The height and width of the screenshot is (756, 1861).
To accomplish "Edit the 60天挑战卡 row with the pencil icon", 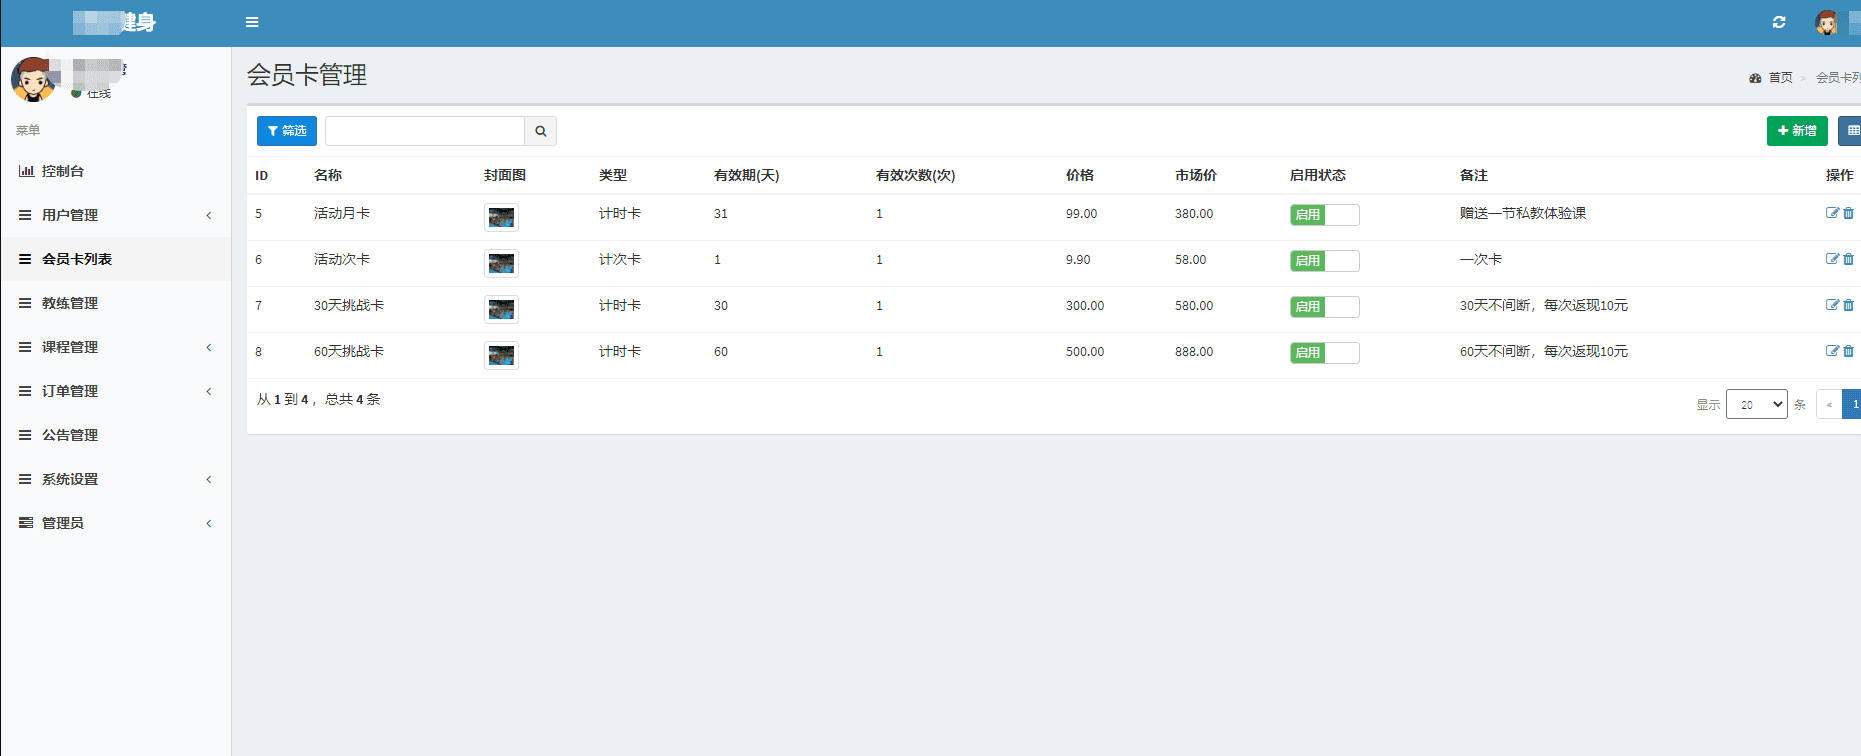I will [x=1832, y=351].
